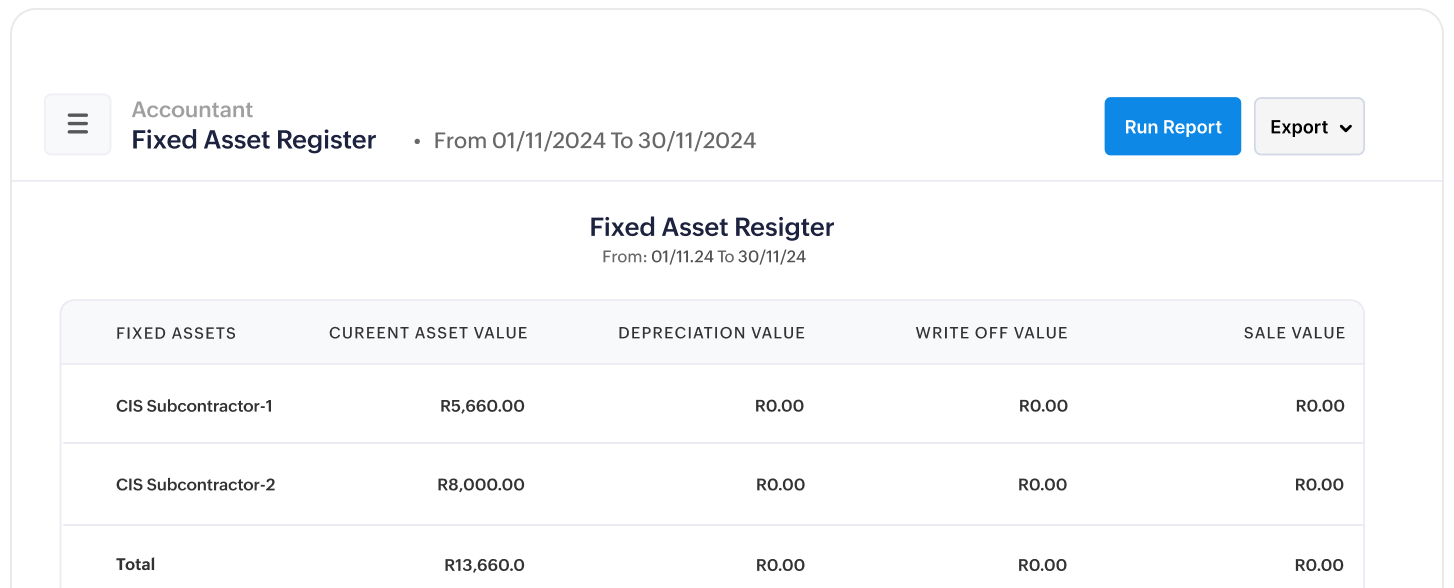The height and width of the screenshot is (588, 1454).
Task: Click the From 01/11.24 To 30/11/24 subtitle
Action: (x=703, y=257)
